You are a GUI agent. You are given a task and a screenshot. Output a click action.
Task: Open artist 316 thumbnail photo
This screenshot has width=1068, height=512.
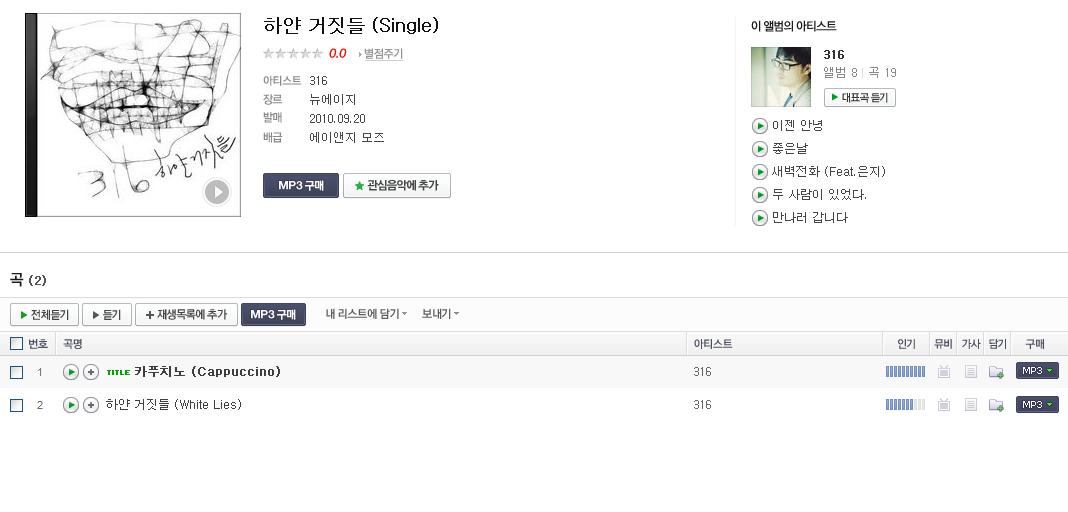coord(781,77)
